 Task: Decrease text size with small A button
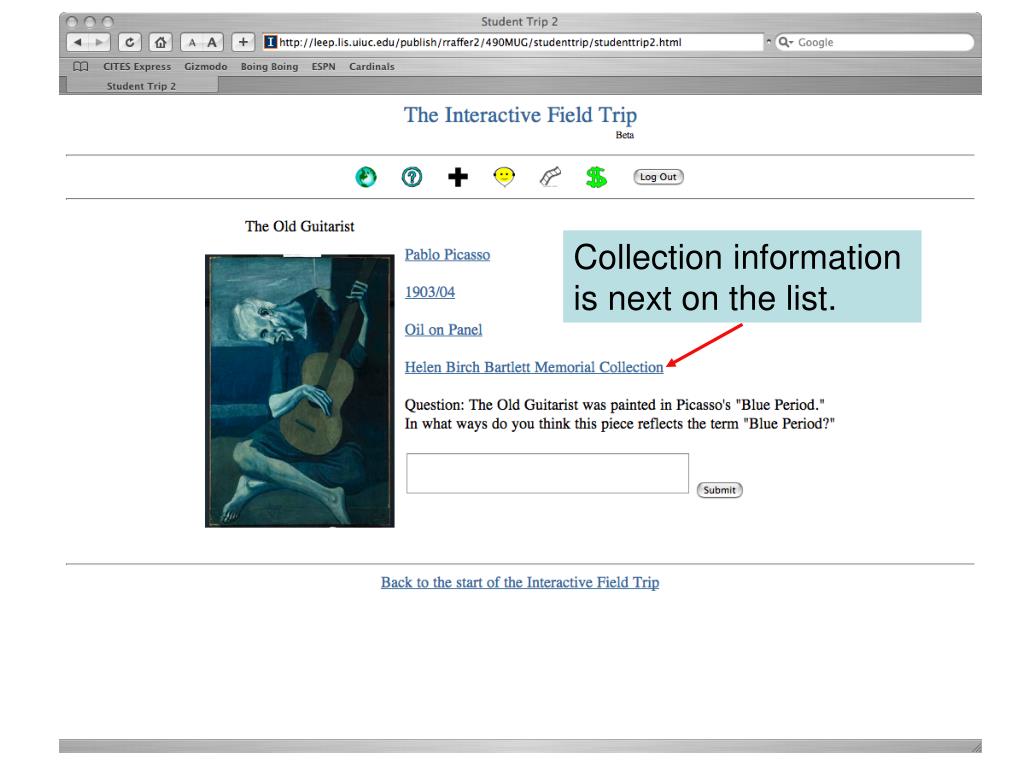[191, 42]
